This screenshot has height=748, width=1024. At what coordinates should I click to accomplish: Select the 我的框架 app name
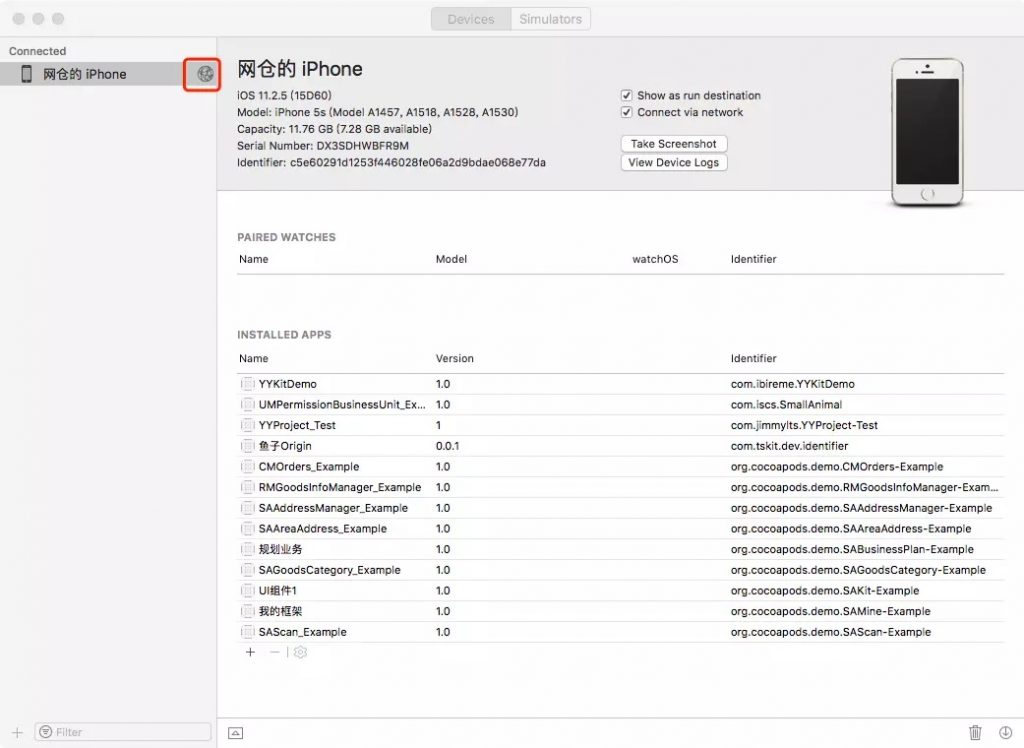[280, 611]
